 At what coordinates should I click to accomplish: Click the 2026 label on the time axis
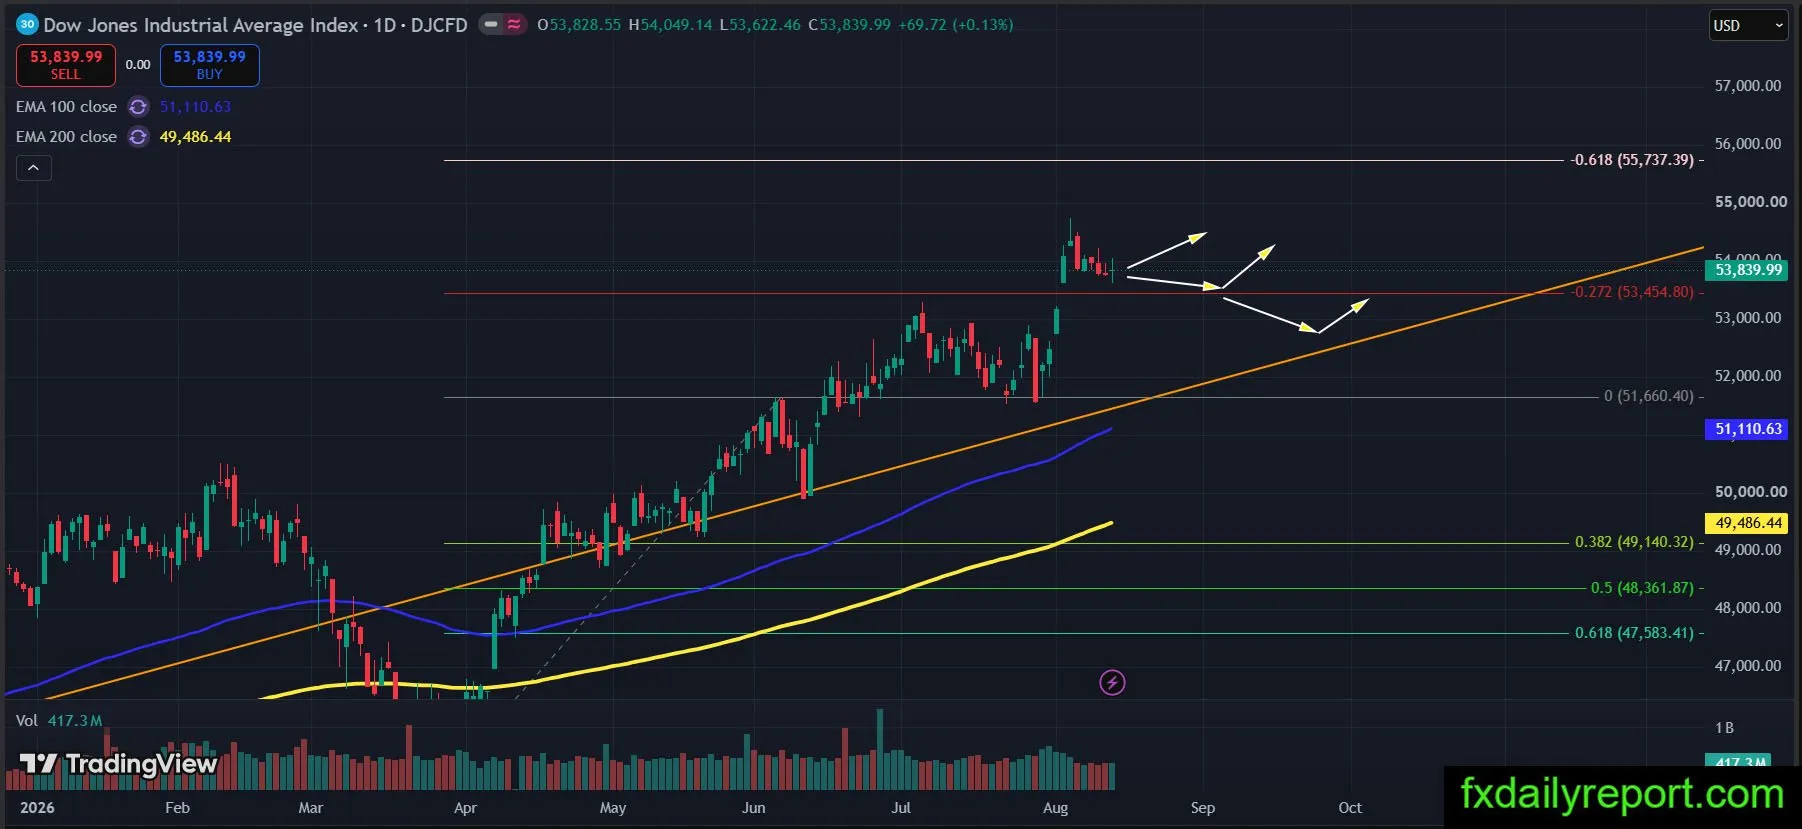tap(37, 808)
